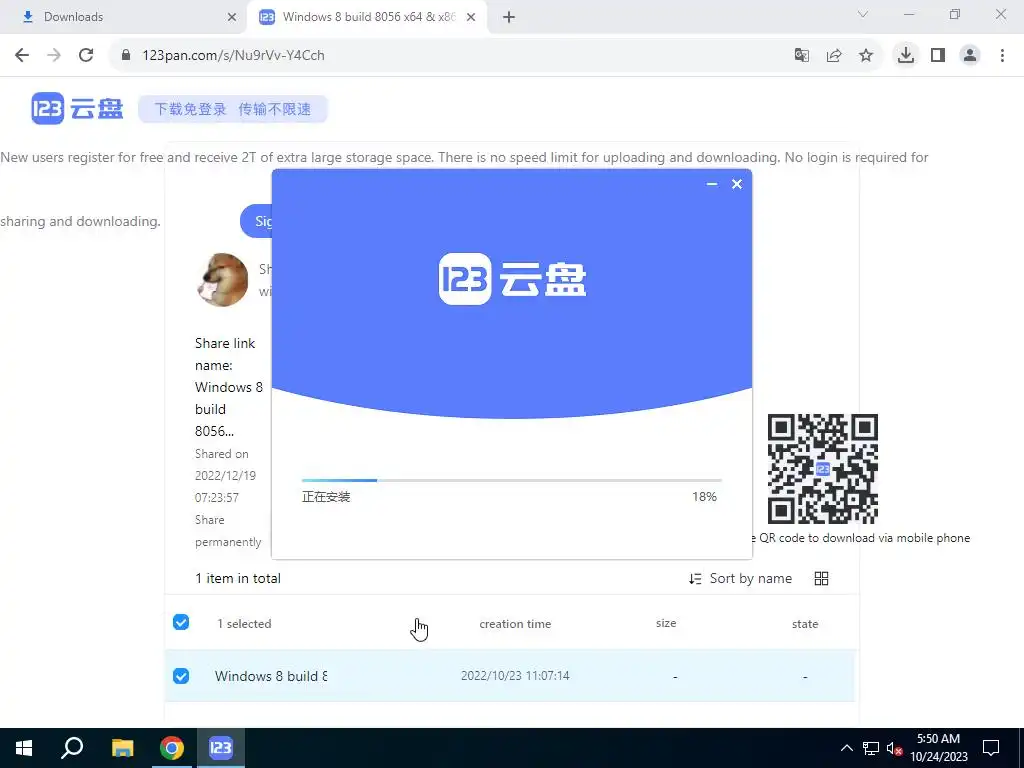
Task: Open Chrome three-dot menu
Action: [1002, 56]
